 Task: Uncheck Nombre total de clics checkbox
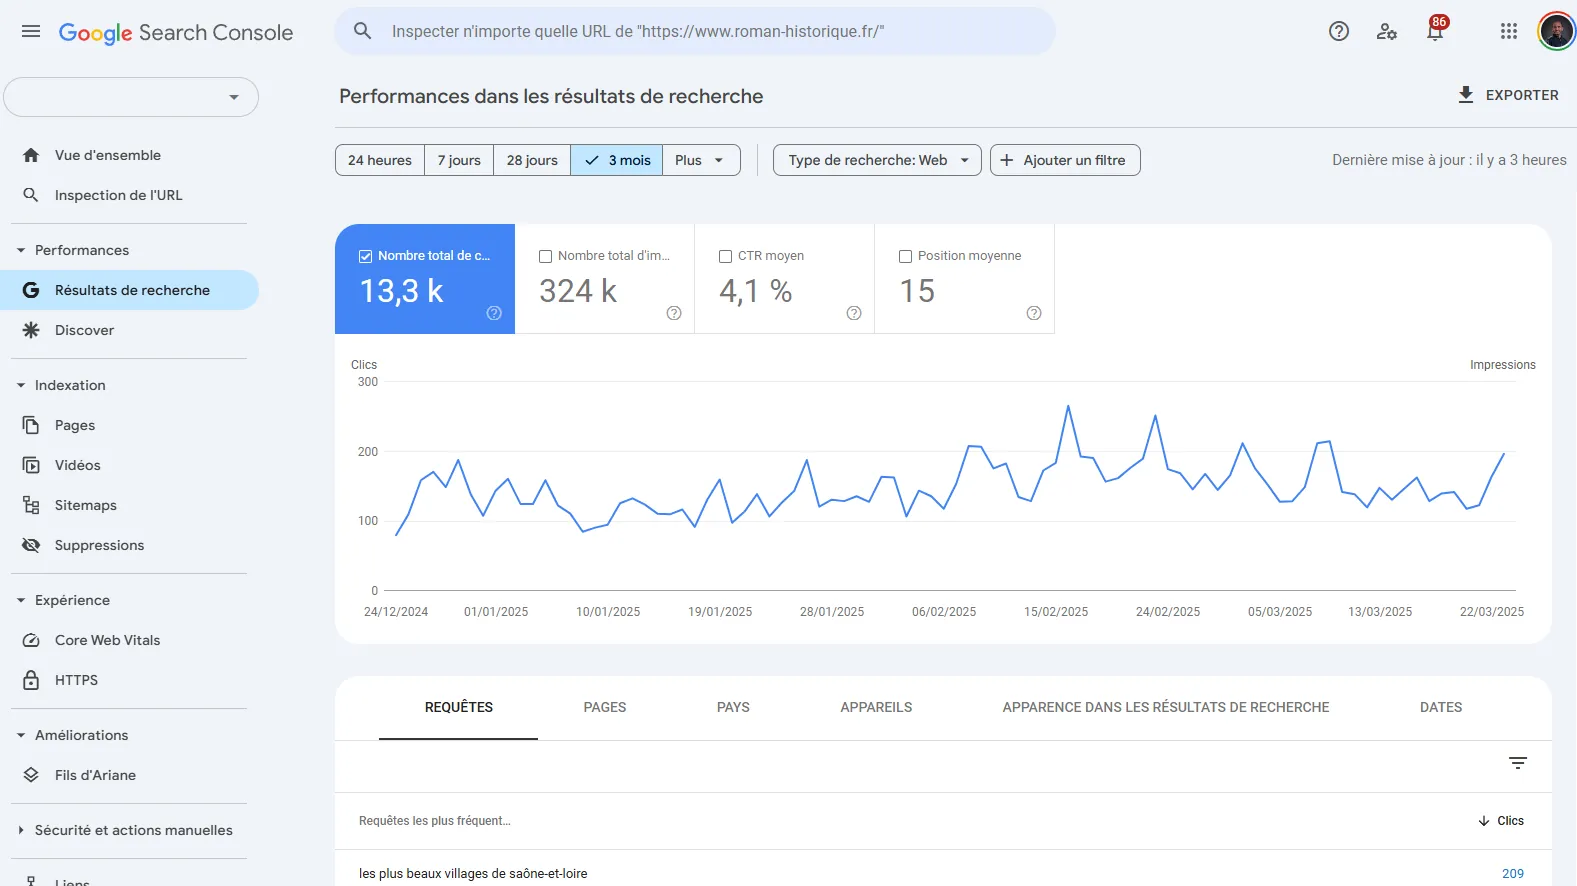(x=365, y=256)
